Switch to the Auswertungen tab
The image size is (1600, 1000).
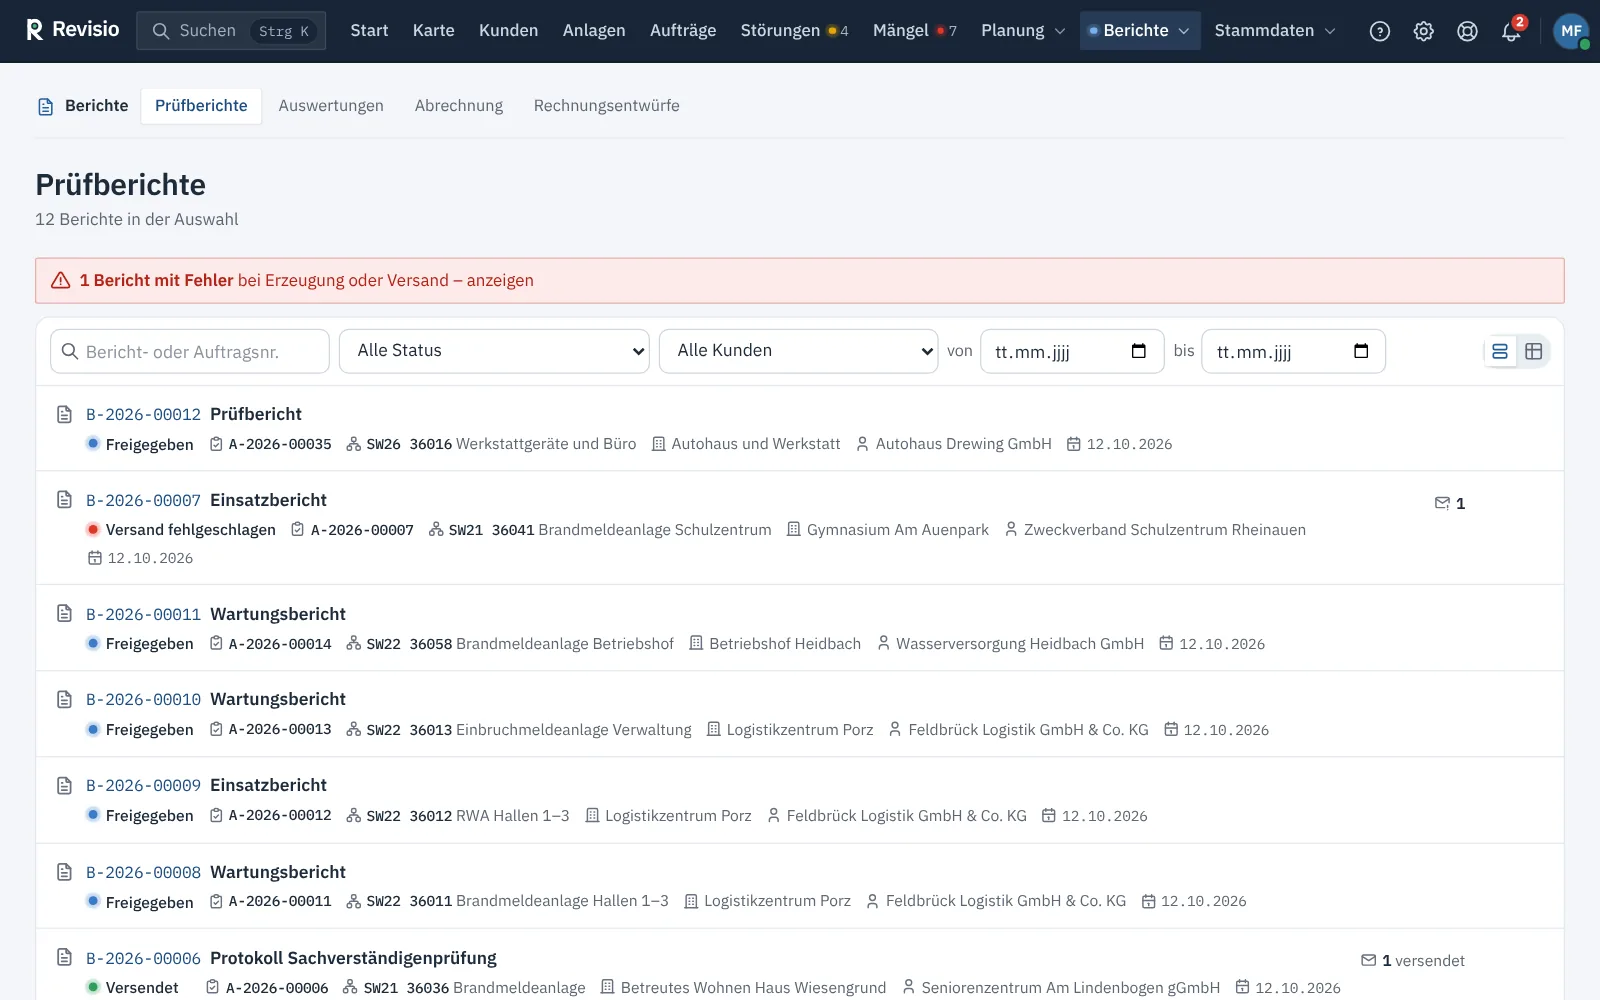(331, 106)
